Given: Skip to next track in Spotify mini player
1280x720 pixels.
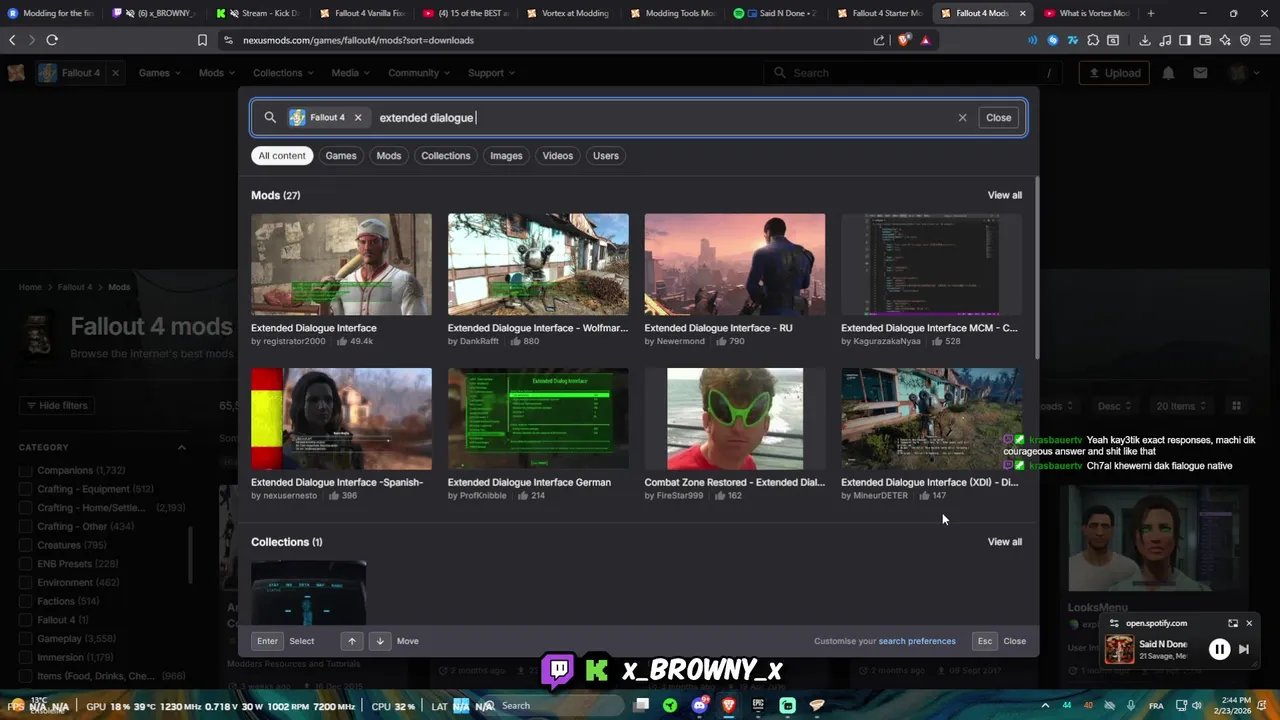Looking at the screenshot, I should click(1244, 649).
